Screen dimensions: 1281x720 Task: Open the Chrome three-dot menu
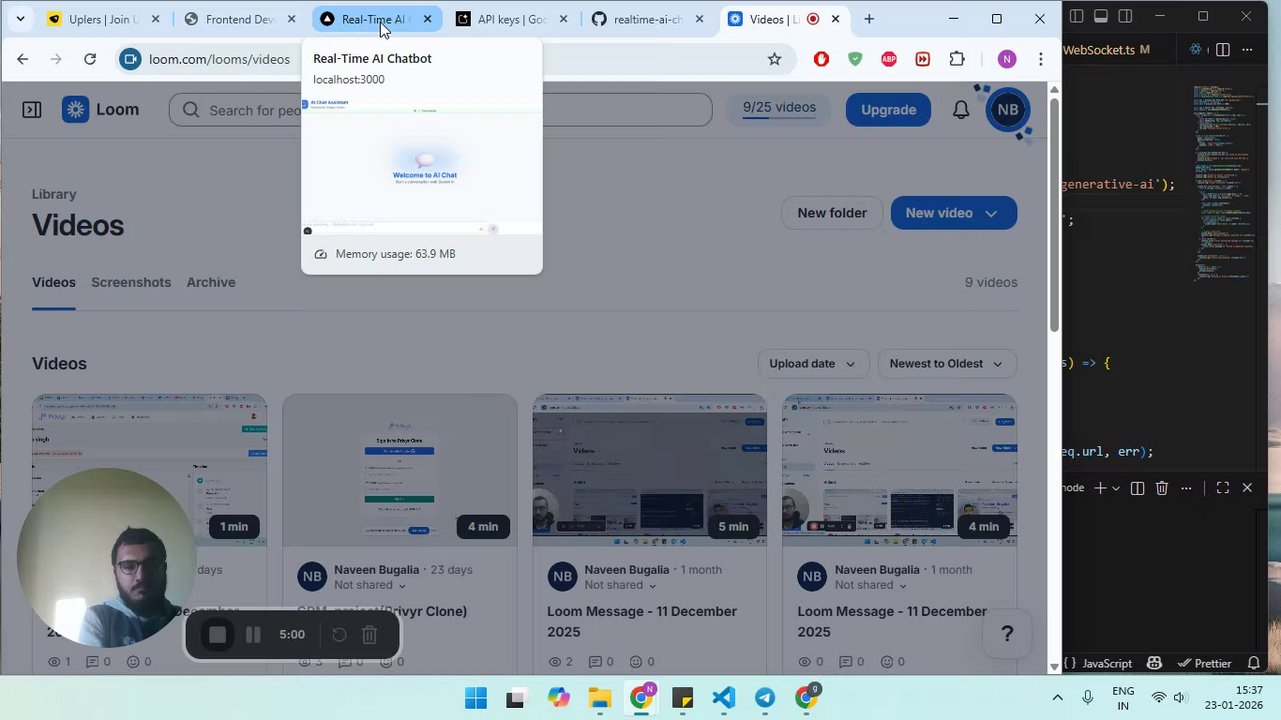1041,59
